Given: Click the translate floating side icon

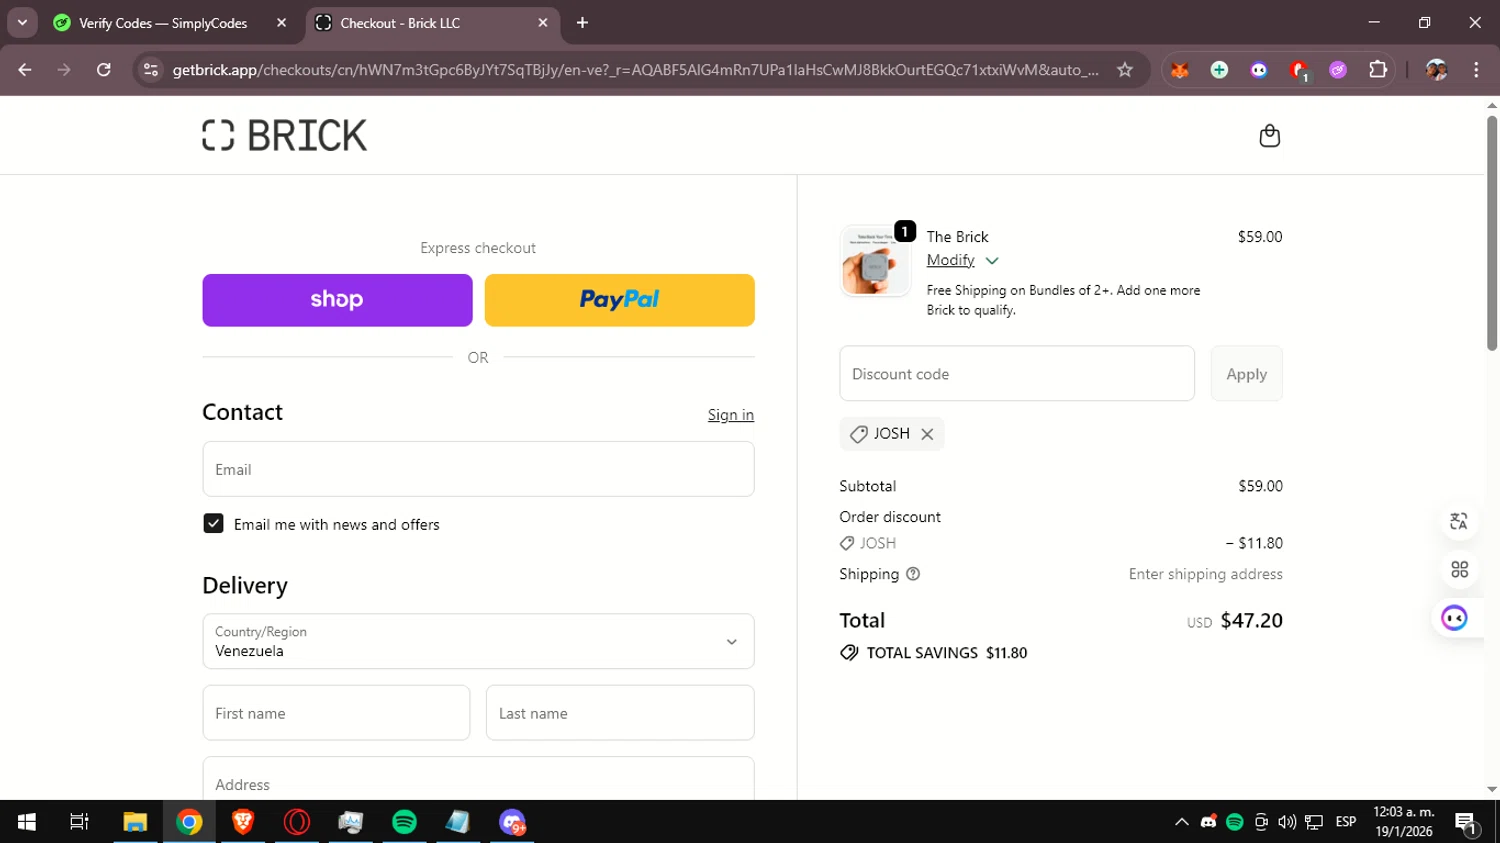Looking at the screenshot, I should click(x=1459, y=521).
